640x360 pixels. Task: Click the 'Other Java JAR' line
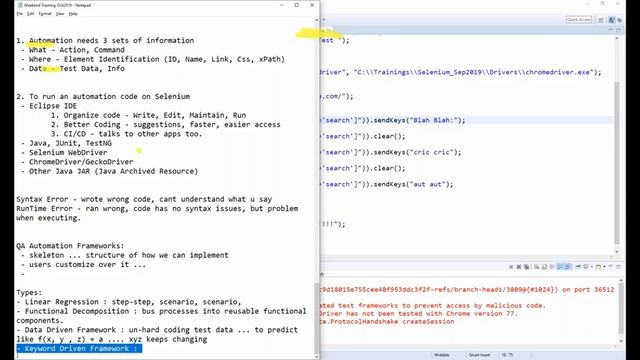pos(109,171)
